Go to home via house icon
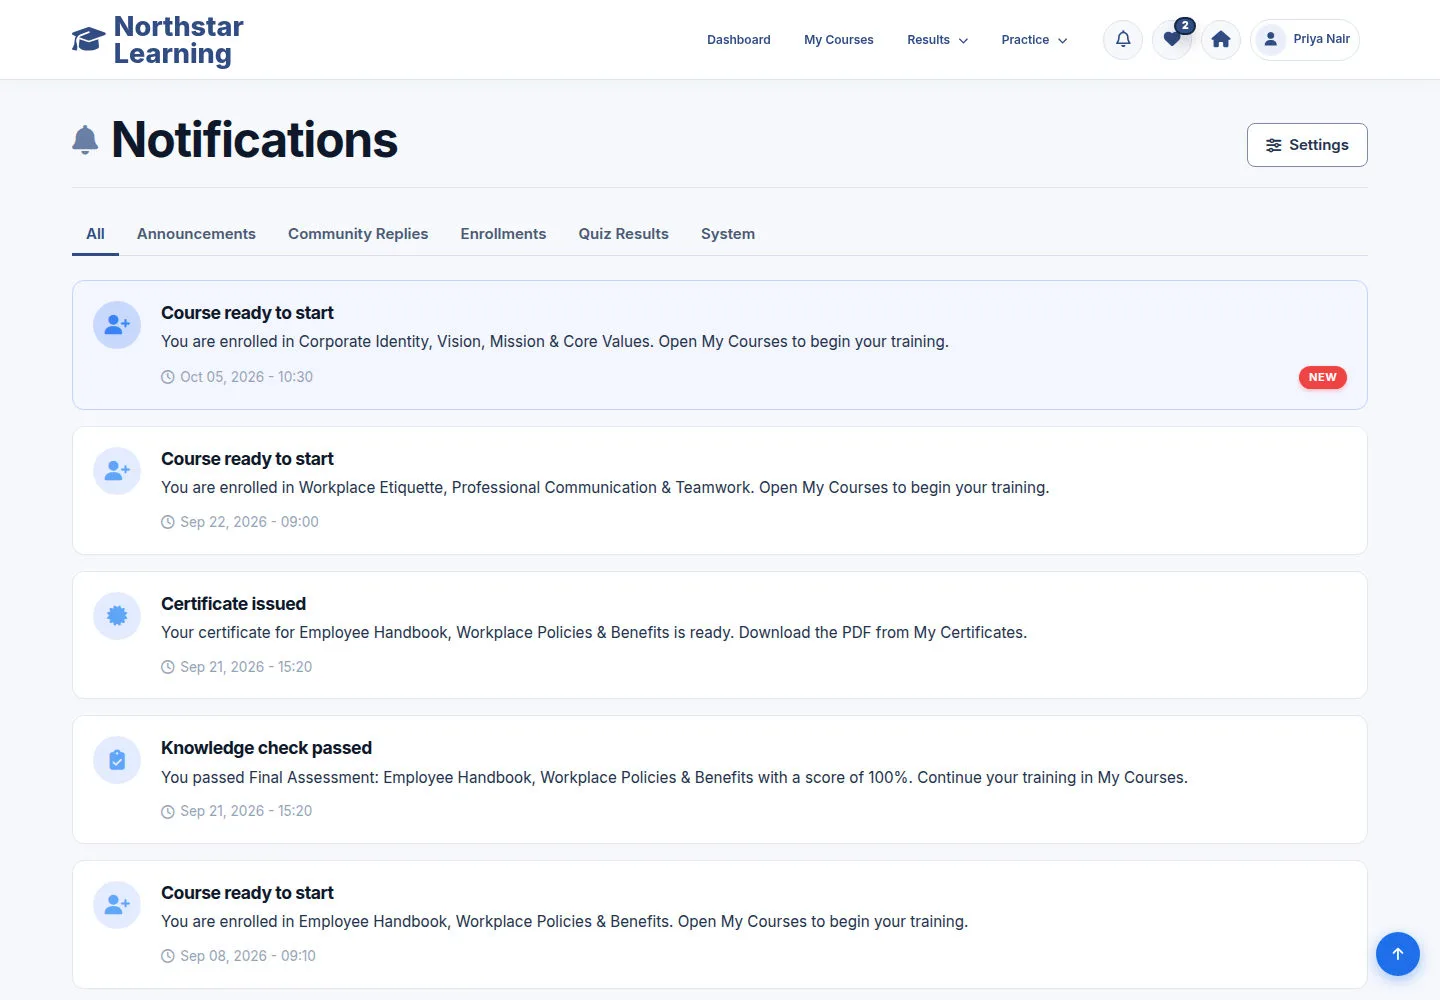The width and height of the screenshot is (1440, 1000). point(1221,40)
